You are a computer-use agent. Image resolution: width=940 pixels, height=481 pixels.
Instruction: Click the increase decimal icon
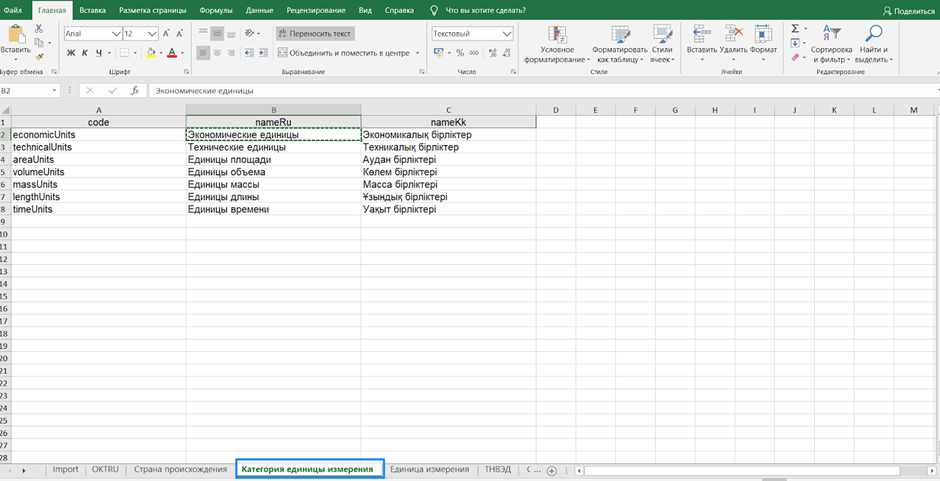pyautogui.click(x=492, y=53)
